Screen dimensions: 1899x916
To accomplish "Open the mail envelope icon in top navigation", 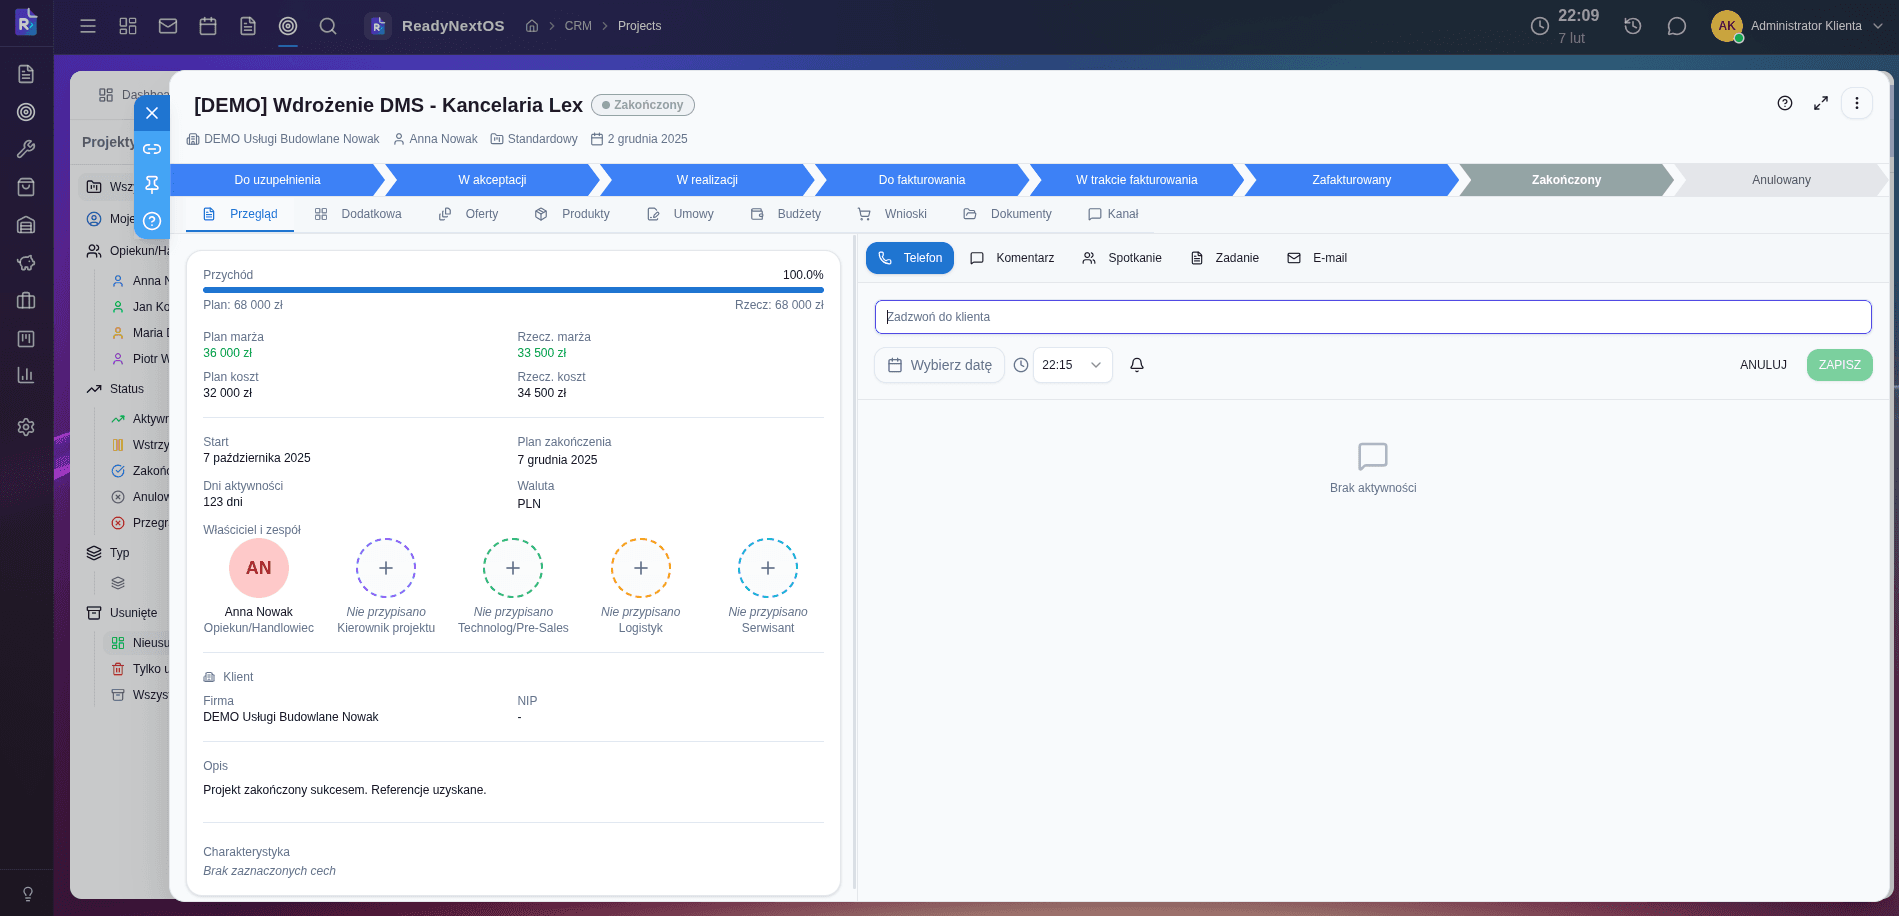I will [168, 26].
